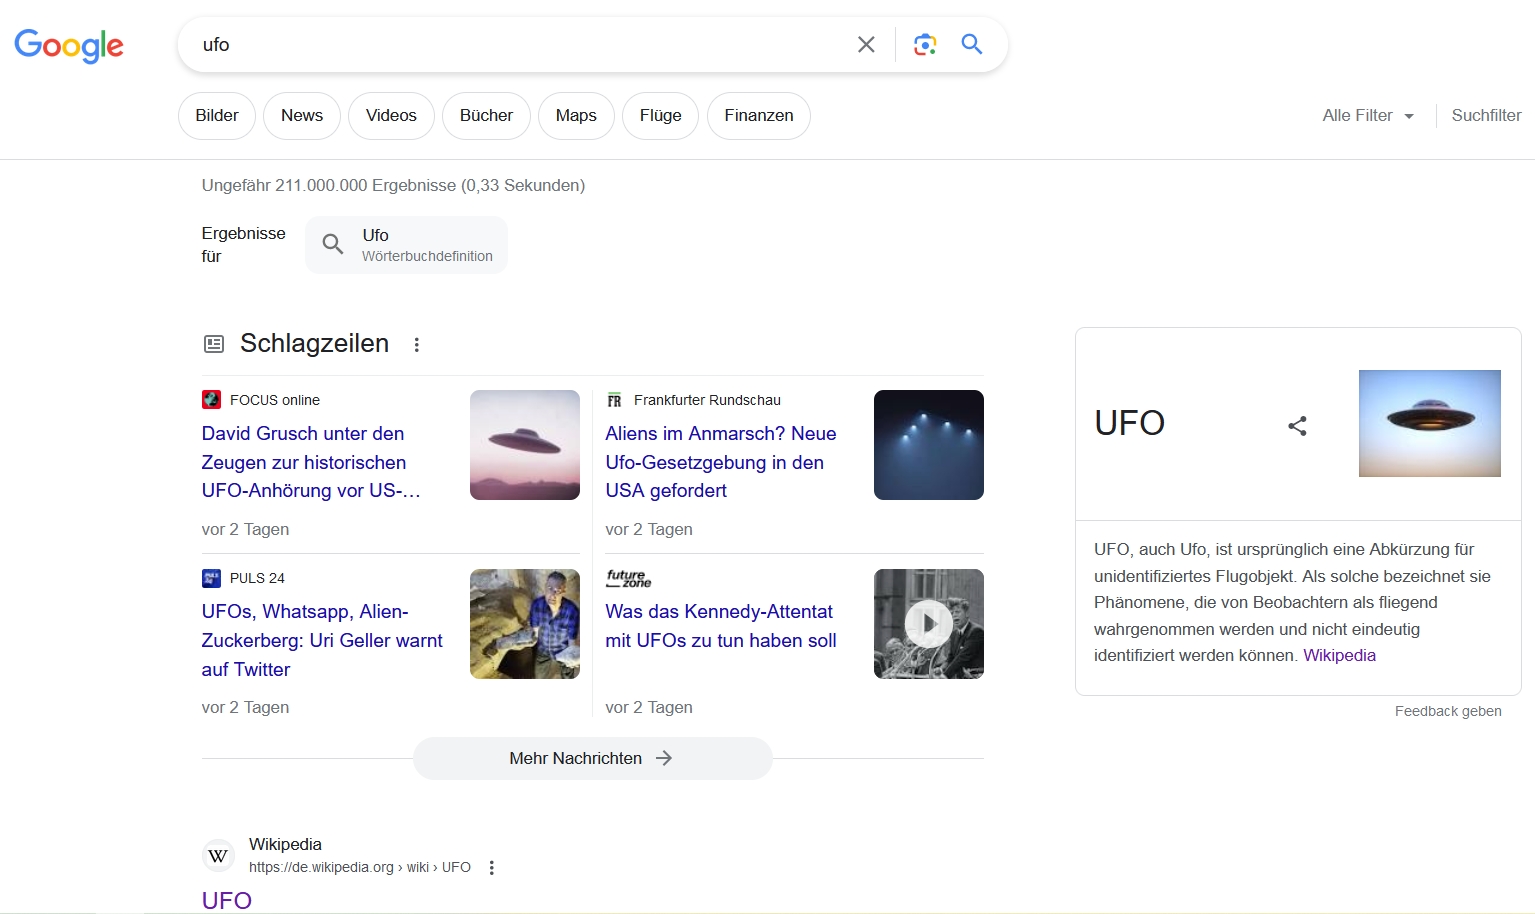This screenshot has height=914, width=1535.
Task: Switch to the Videos tab
Action: point(391,115)
